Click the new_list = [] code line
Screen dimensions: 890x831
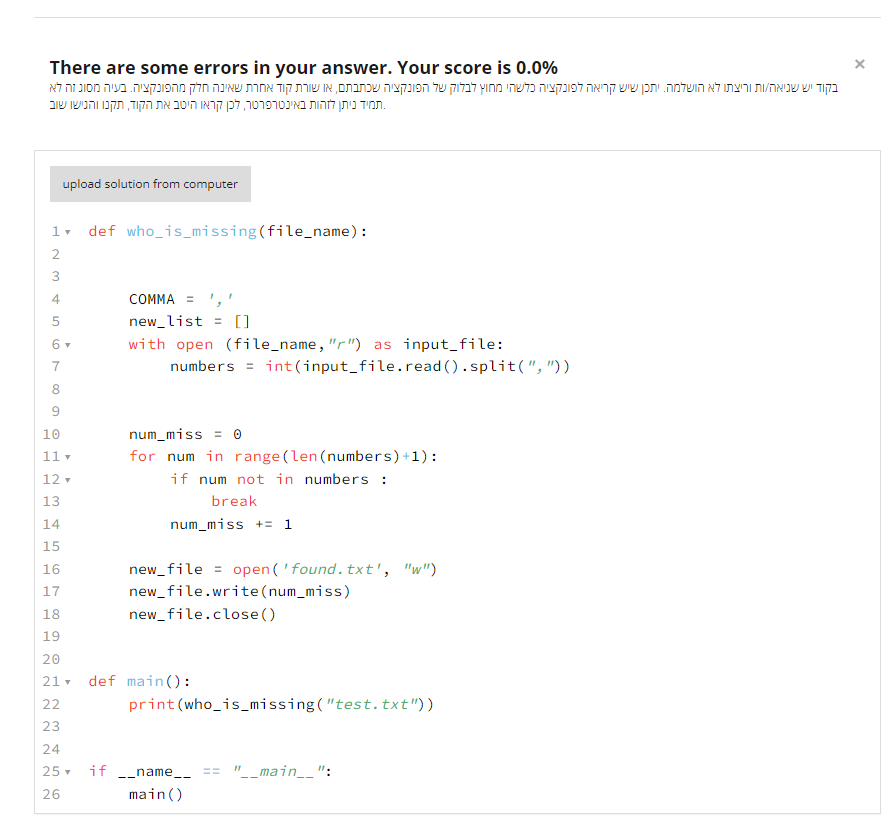189,321
